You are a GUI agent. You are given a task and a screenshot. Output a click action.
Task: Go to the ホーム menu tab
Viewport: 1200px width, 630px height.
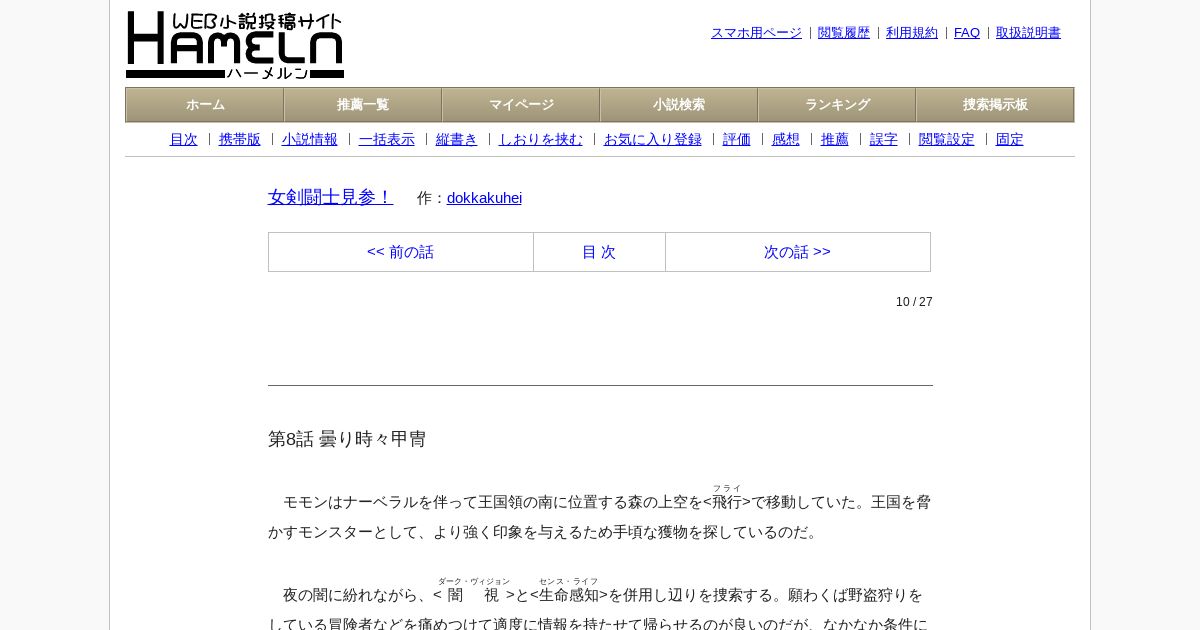(x=205, y=105)
